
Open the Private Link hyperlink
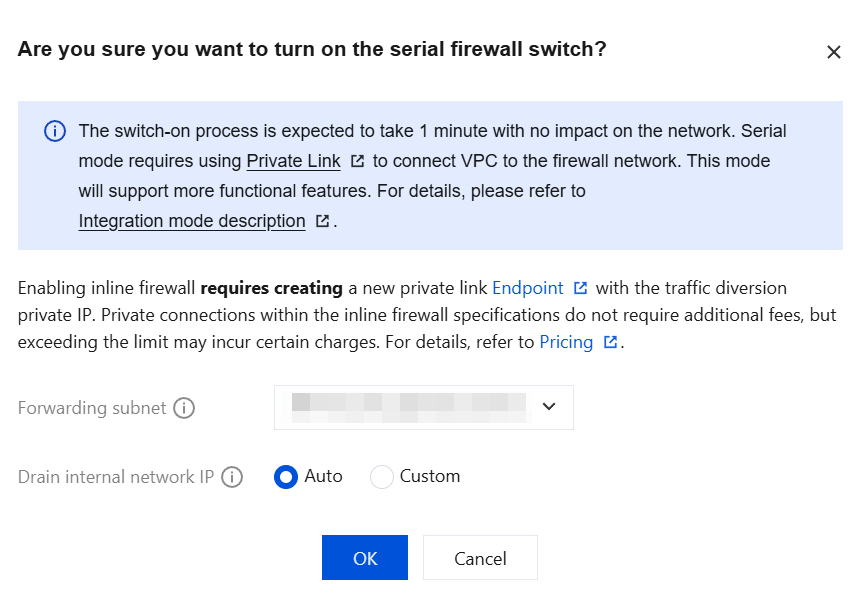click(293, 161)
